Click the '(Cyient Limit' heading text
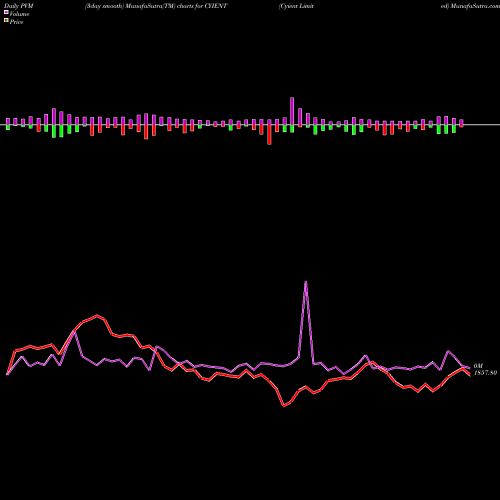Viewport: 500px width, 500px height. pyautogui.click(x=296, y=6)
